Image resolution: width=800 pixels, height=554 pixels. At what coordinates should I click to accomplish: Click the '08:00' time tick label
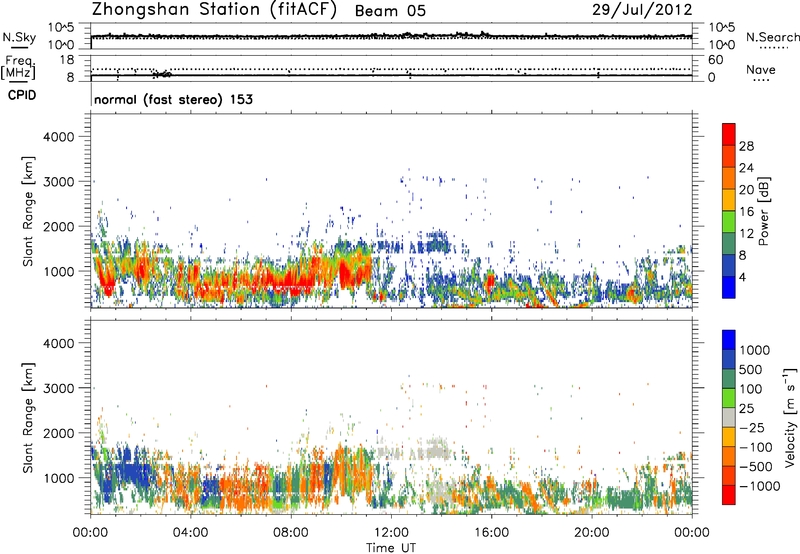(x=290, y=533)
